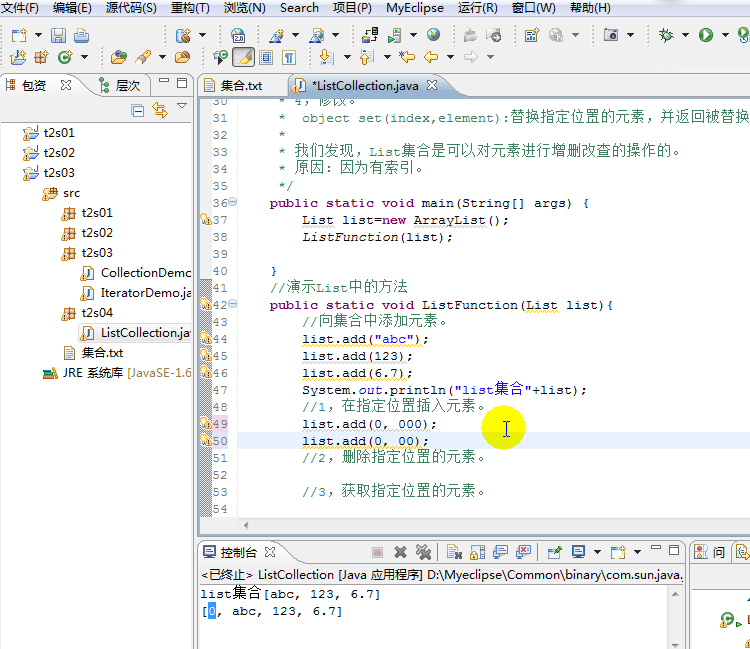Click the deploy server icon
This screenshot has width=750, height=649.
pyautogui.click(x=370, y=35)
